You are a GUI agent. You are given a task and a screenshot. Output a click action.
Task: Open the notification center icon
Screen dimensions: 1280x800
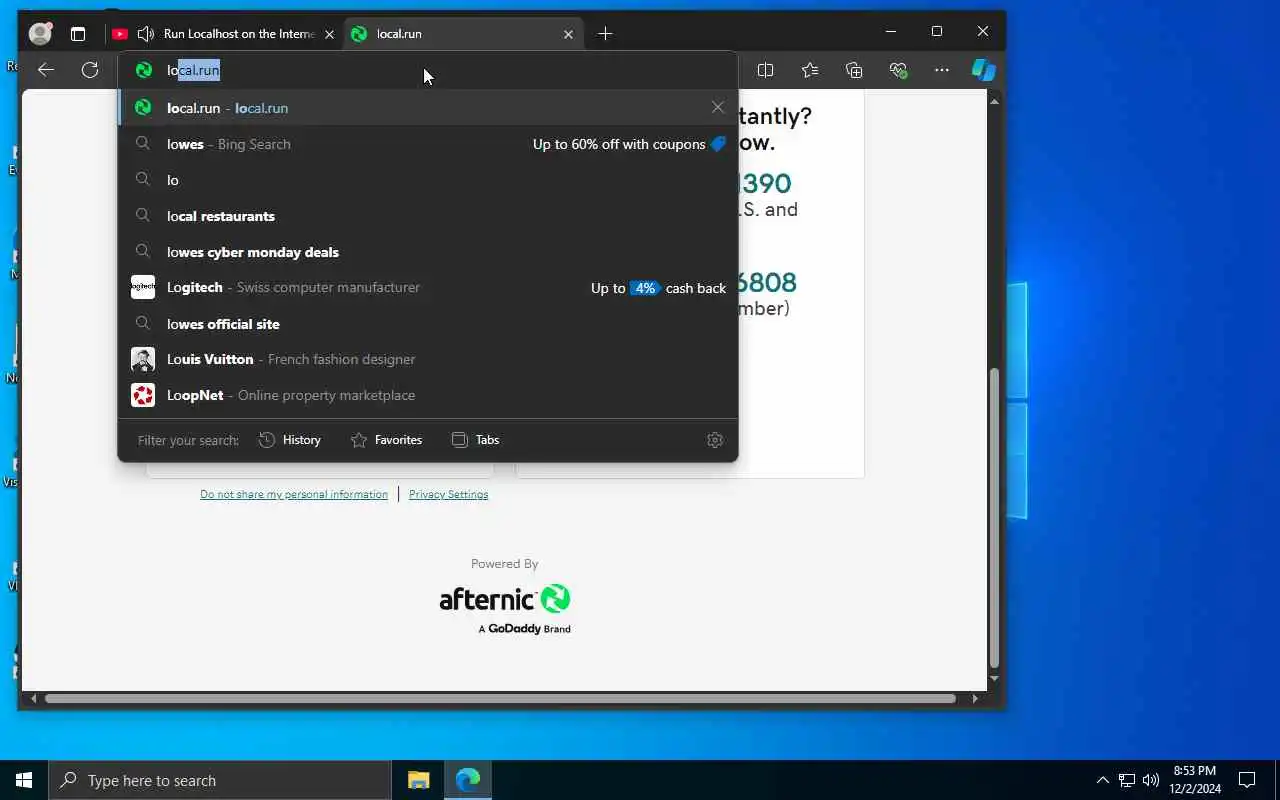point(1247,780)
